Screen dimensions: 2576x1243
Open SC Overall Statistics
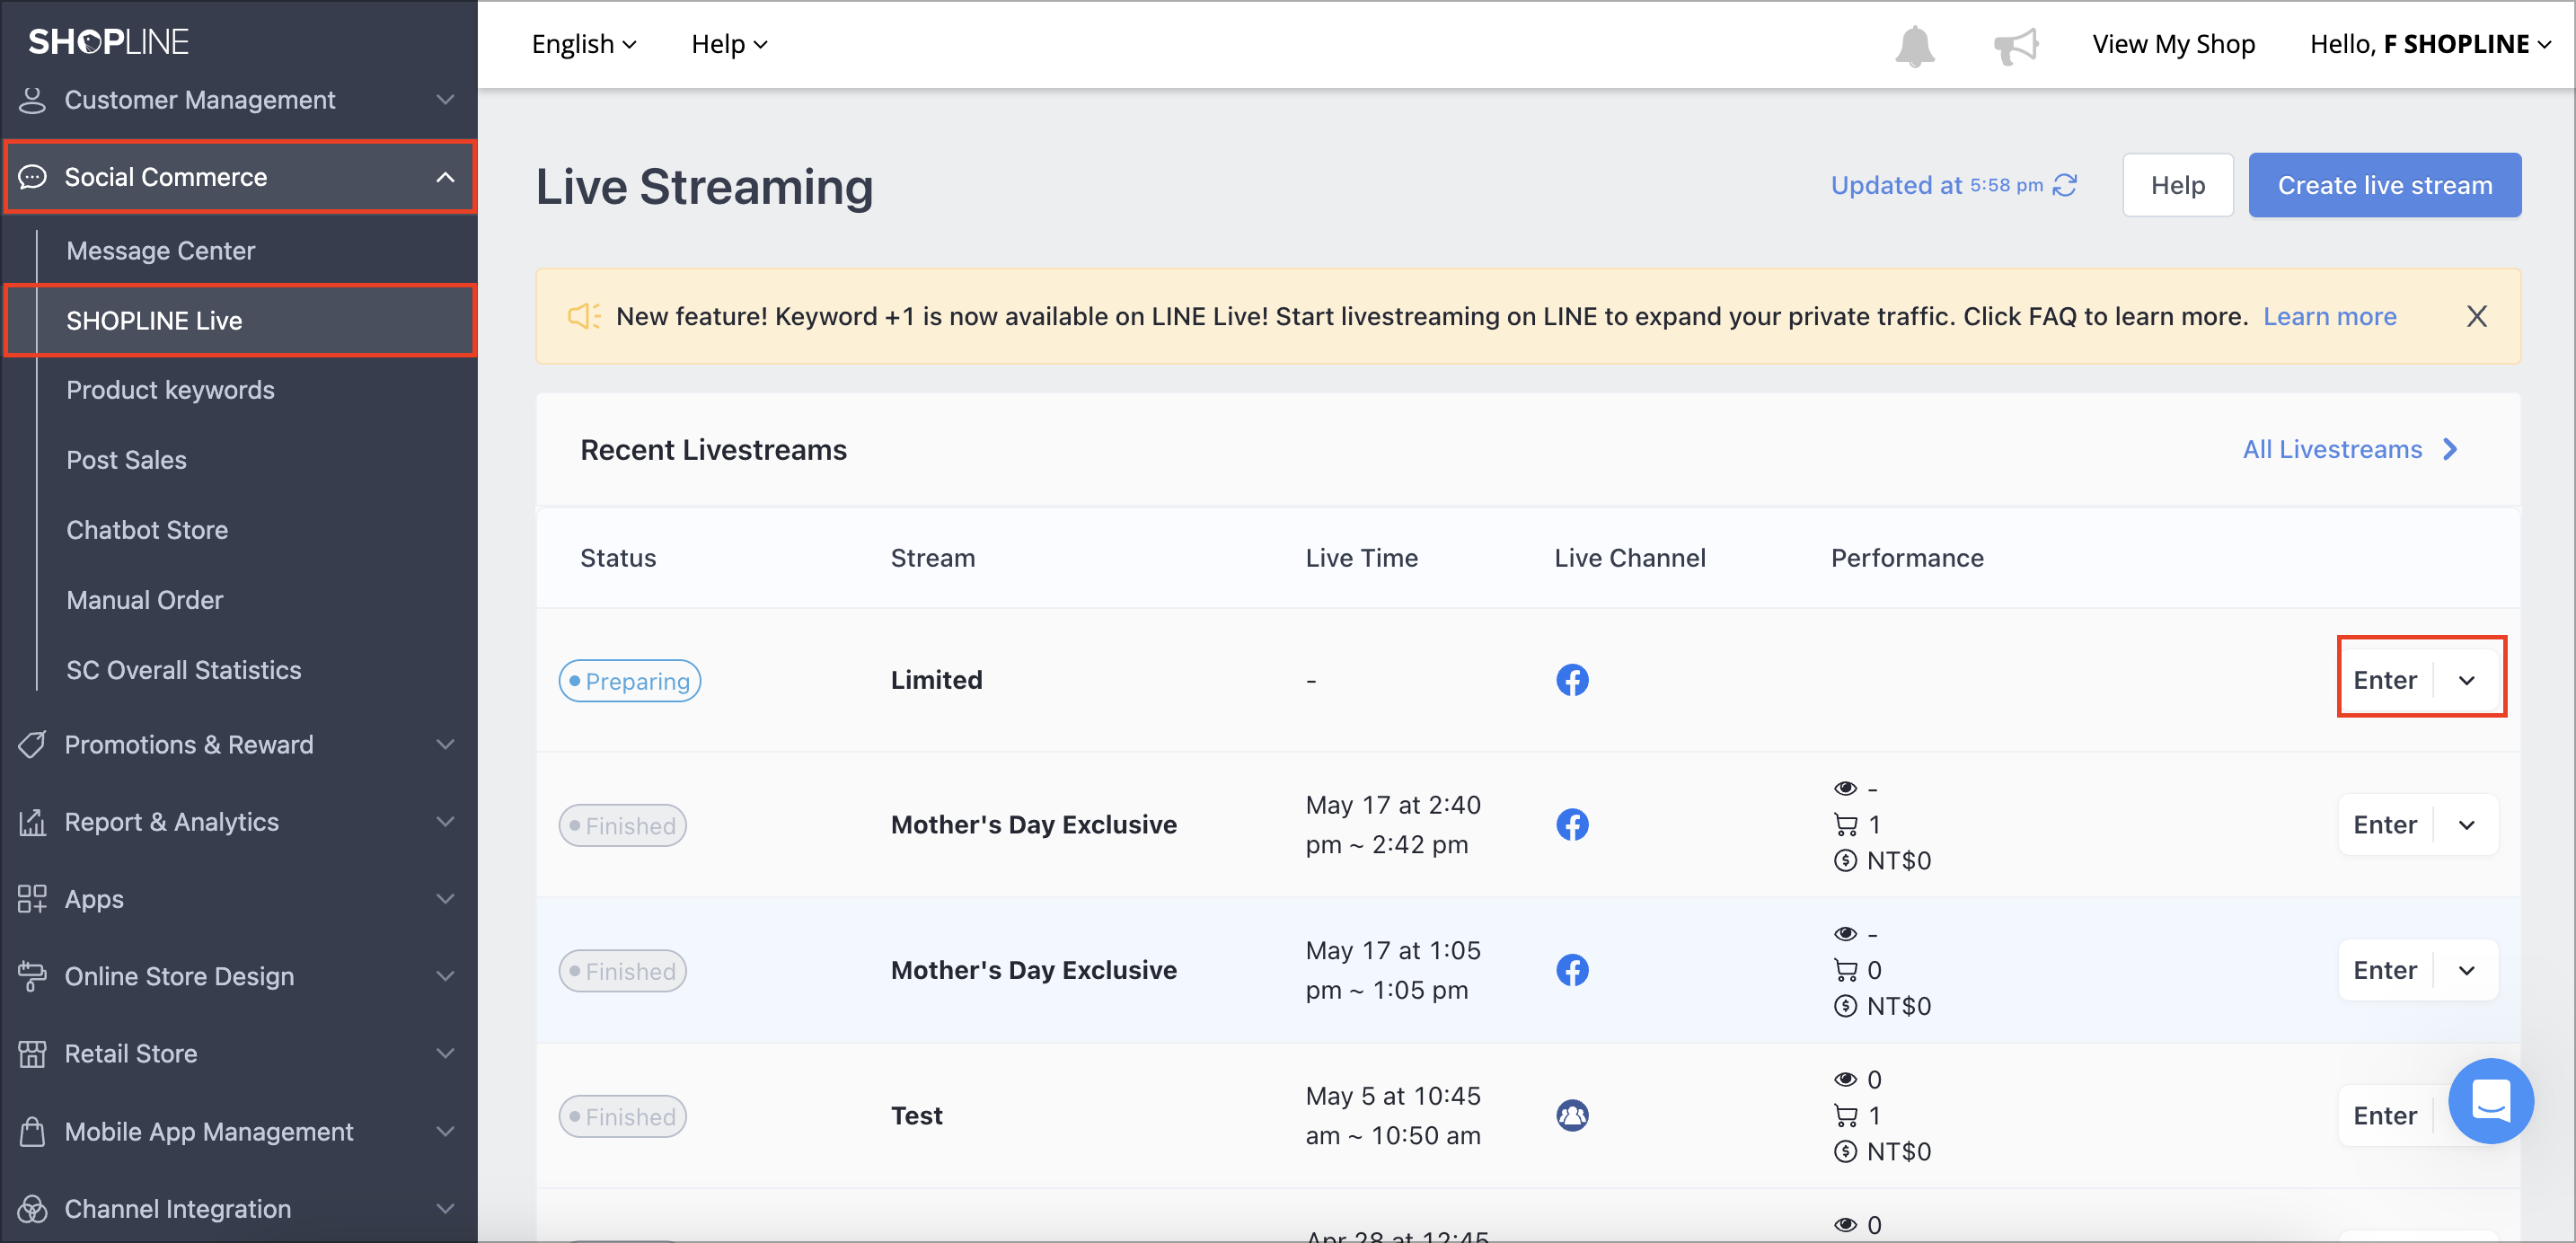183,670
